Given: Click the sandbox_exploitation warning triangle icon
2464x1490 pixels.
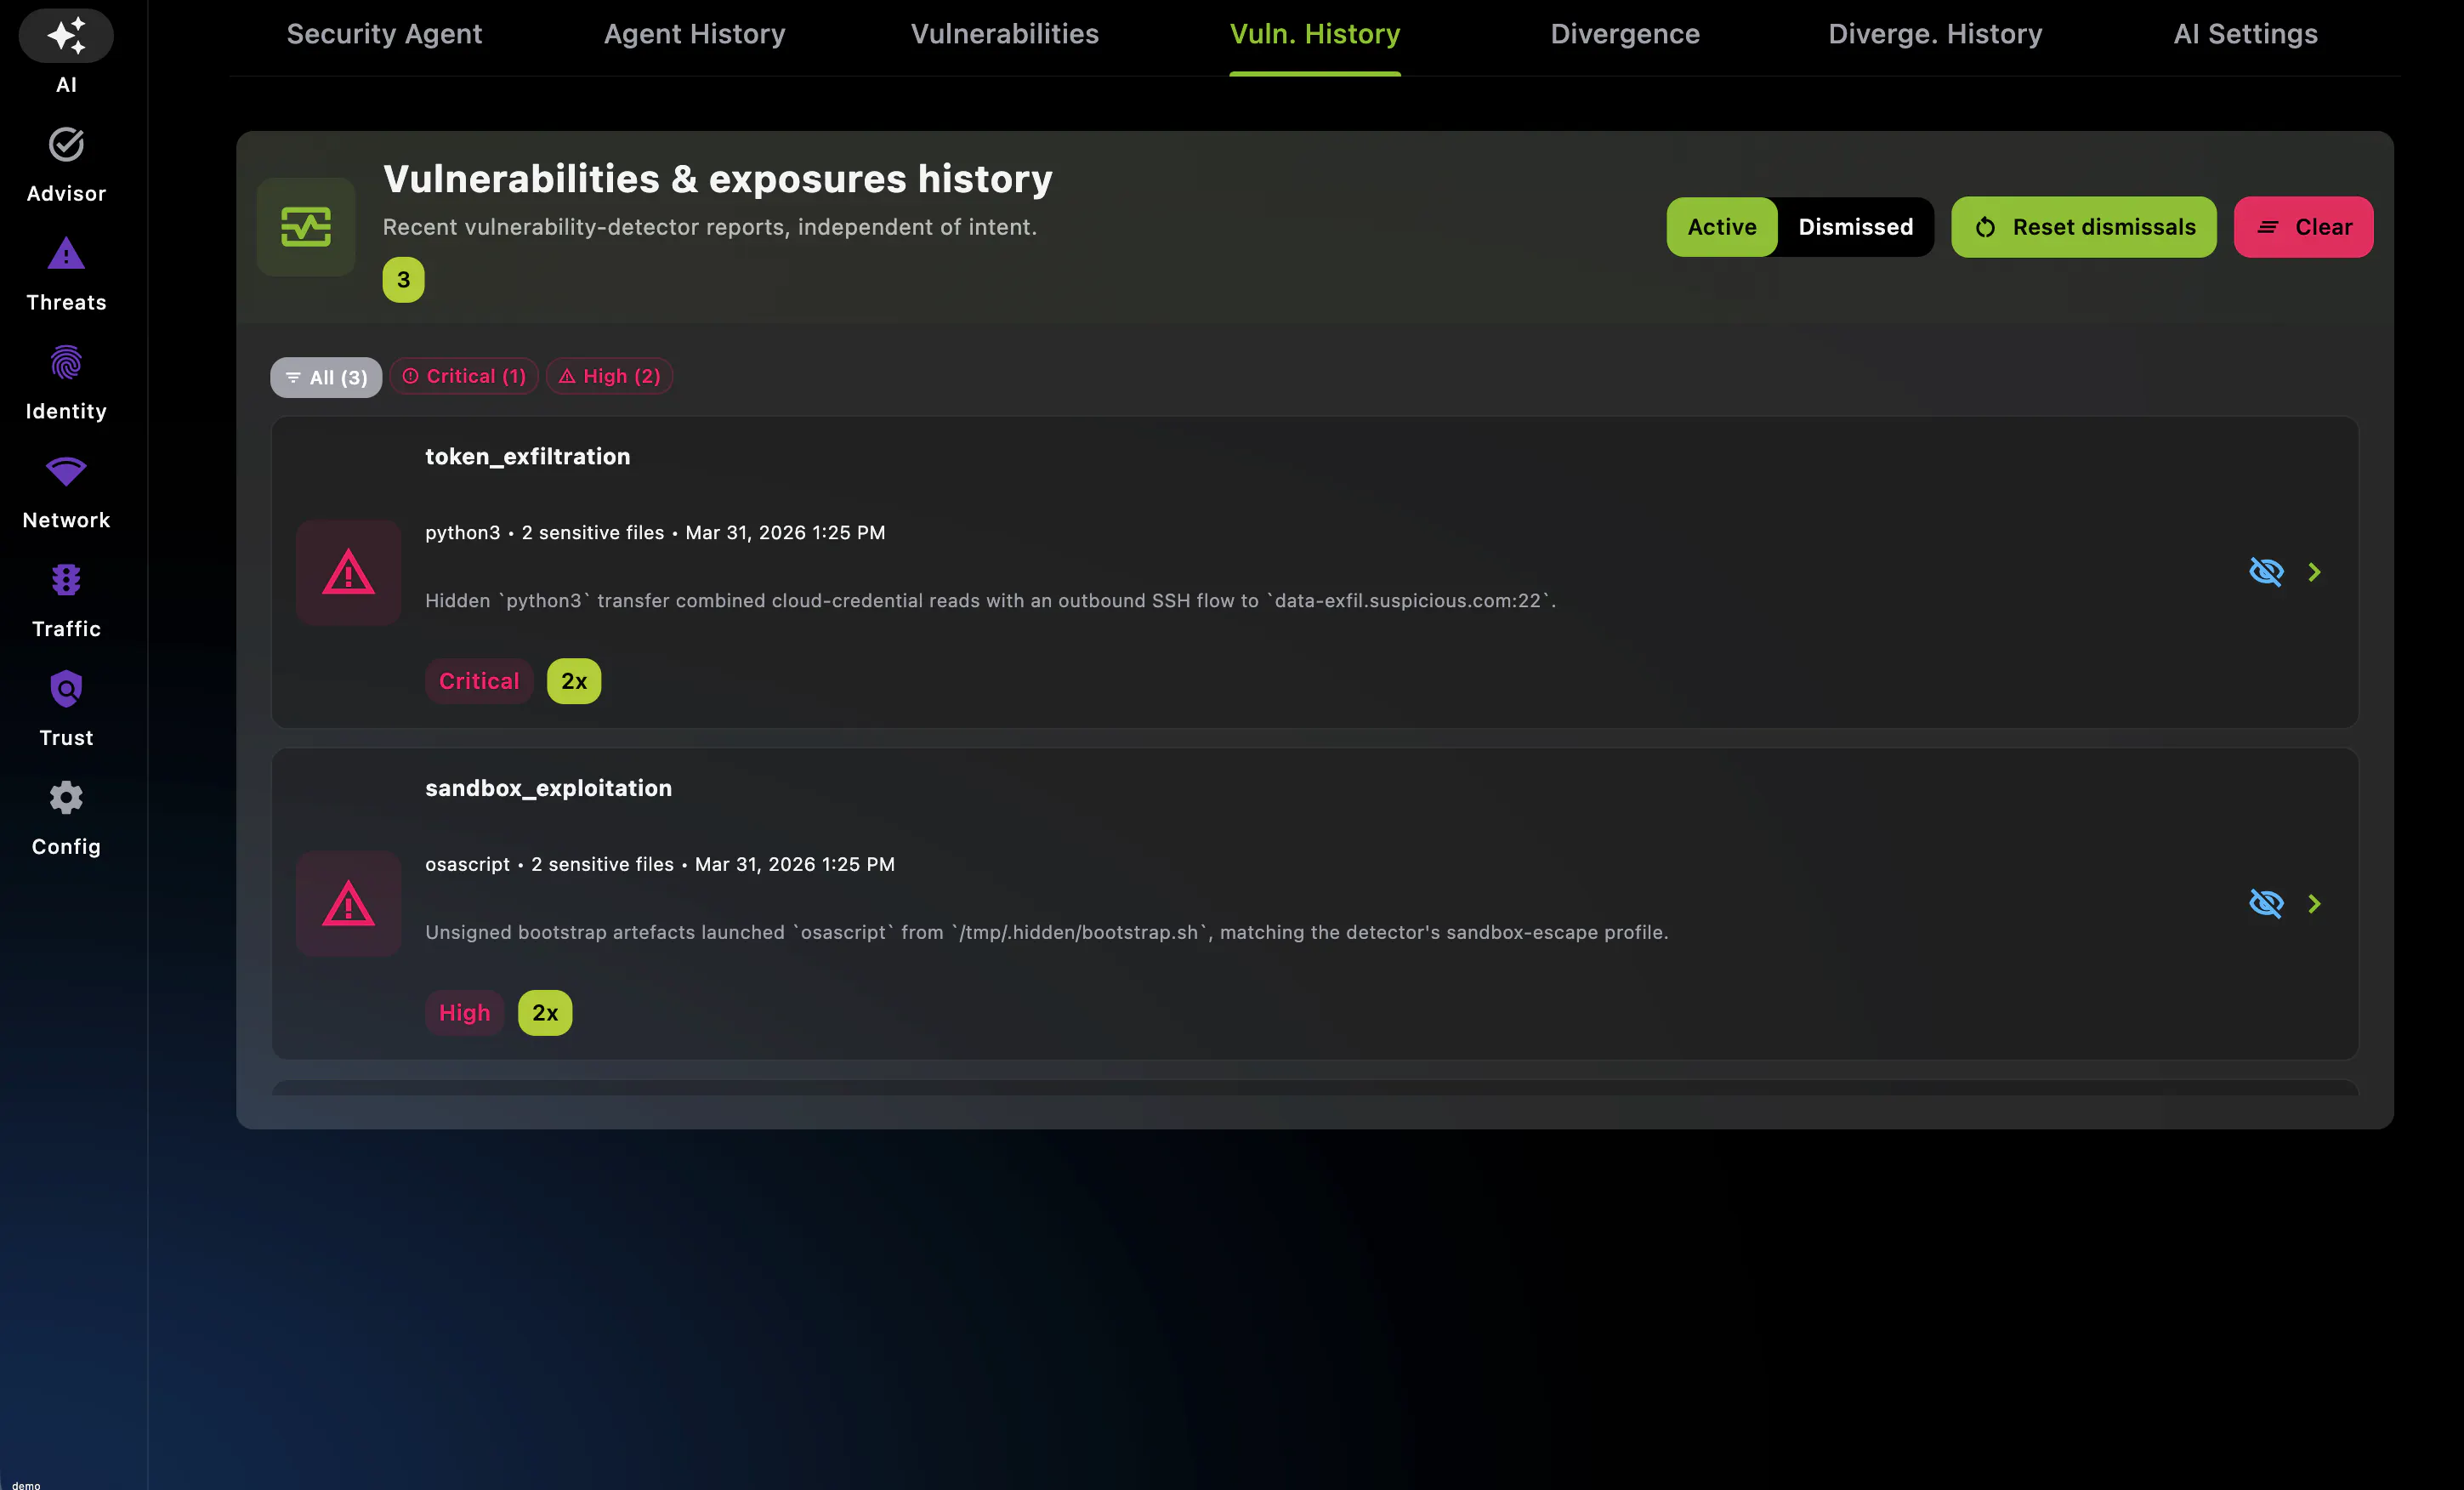Looking at the screenshot, I should (x=349, y=904).
